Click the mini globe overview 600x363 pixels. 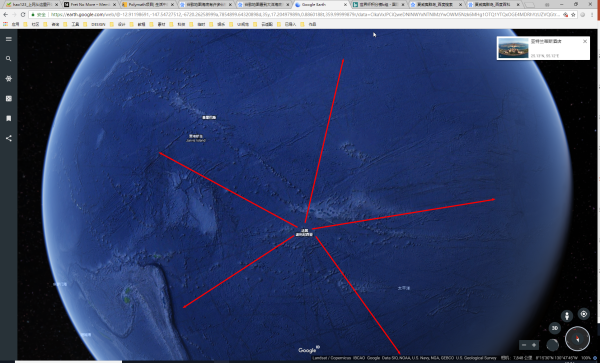click(552, 345)
